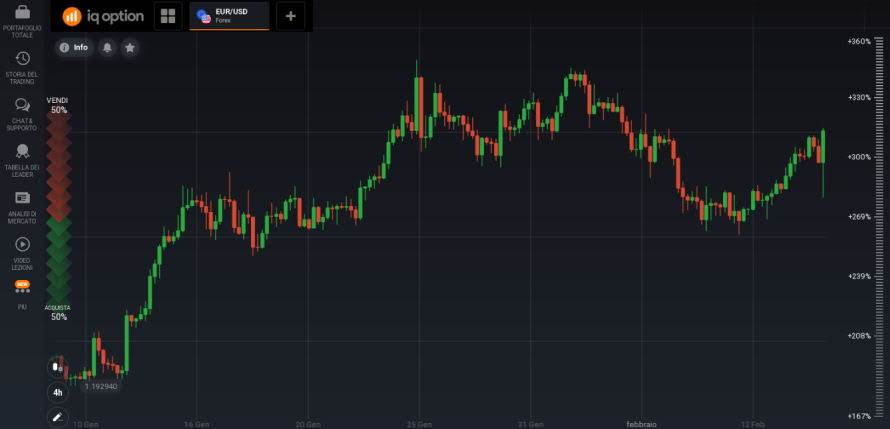This screenshot has height=429, width=890.
Task: Open Portafoglio Totale in the sidebar
Action: [x=23, y=21]
